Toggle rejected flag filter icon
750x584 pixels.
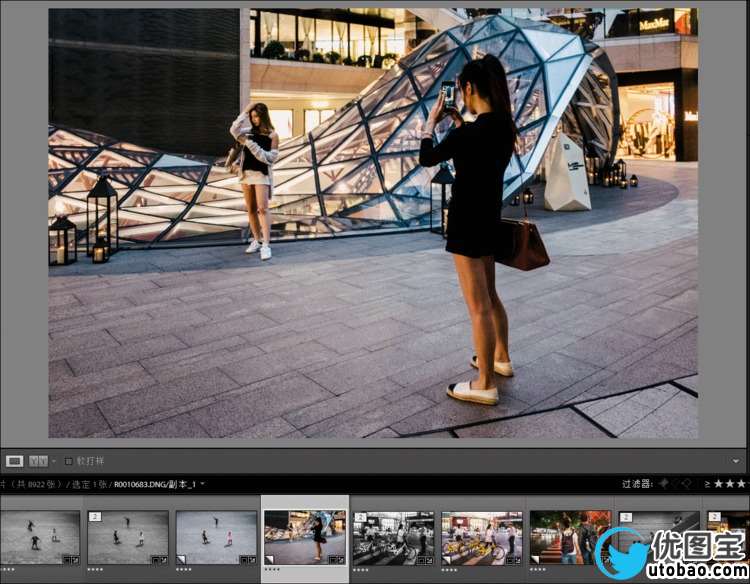coord(687,484)
